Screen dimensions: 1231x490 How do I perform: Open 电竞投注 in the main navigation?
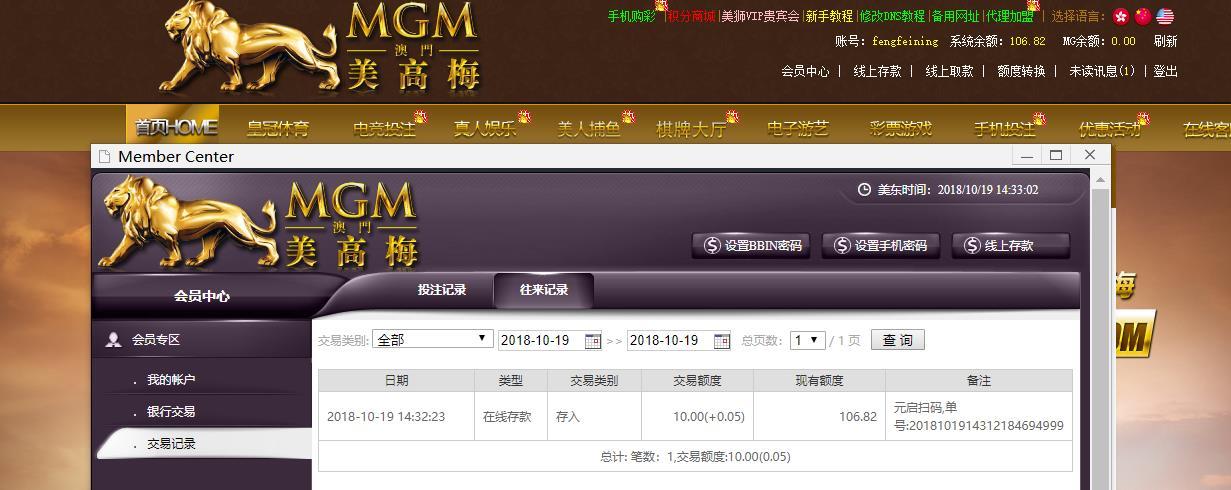pyautogui.click(x=384, y=128)
